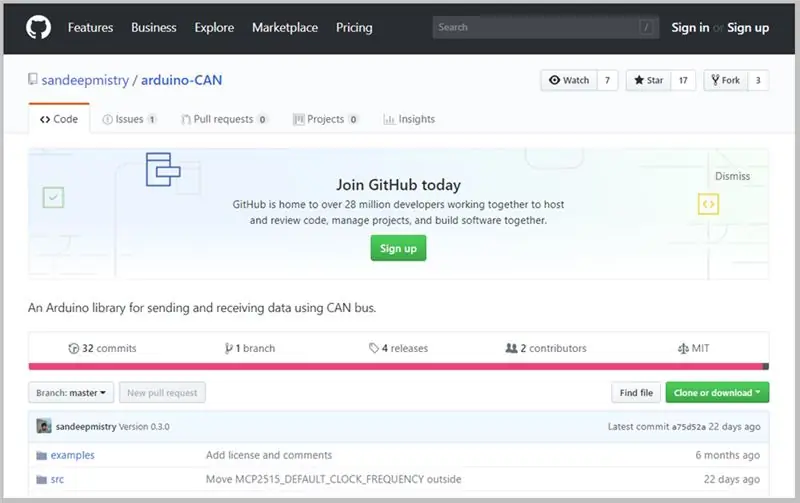Open the Marketplace menu item

(285, 28)
